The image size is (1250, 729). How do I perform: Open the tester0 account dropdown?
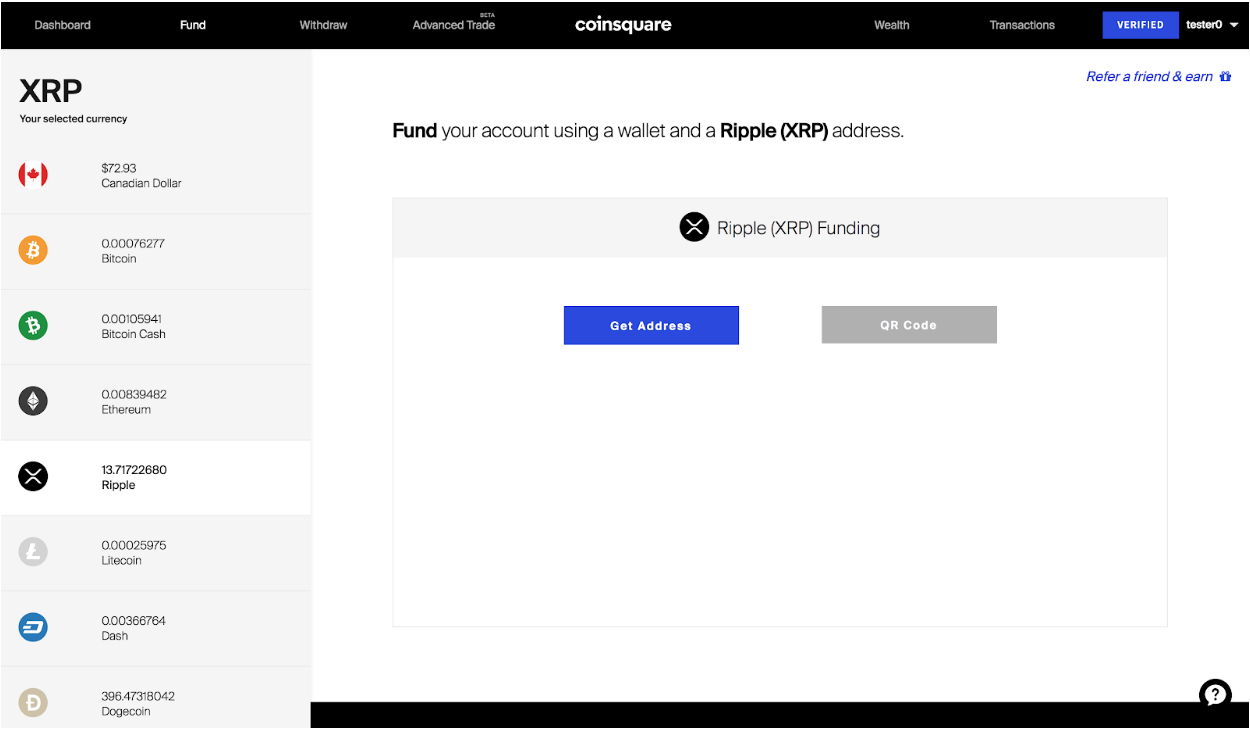pyautogui.click(x=1212, y=25)
